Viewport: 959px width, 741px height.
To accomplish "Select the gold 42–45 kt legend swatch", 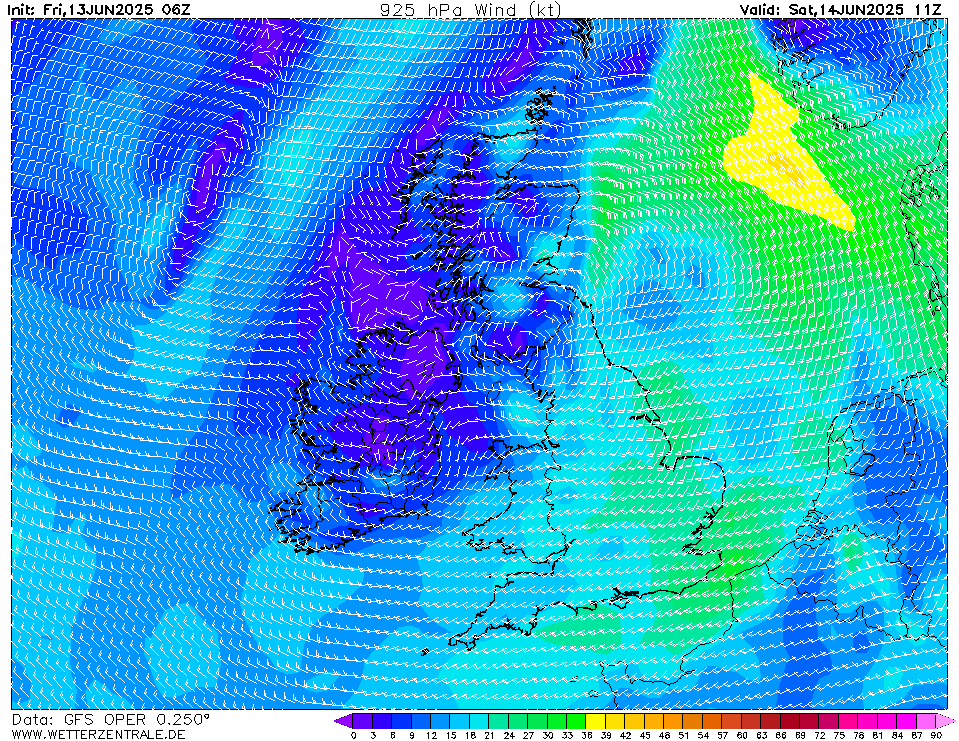I will point(635,721).
